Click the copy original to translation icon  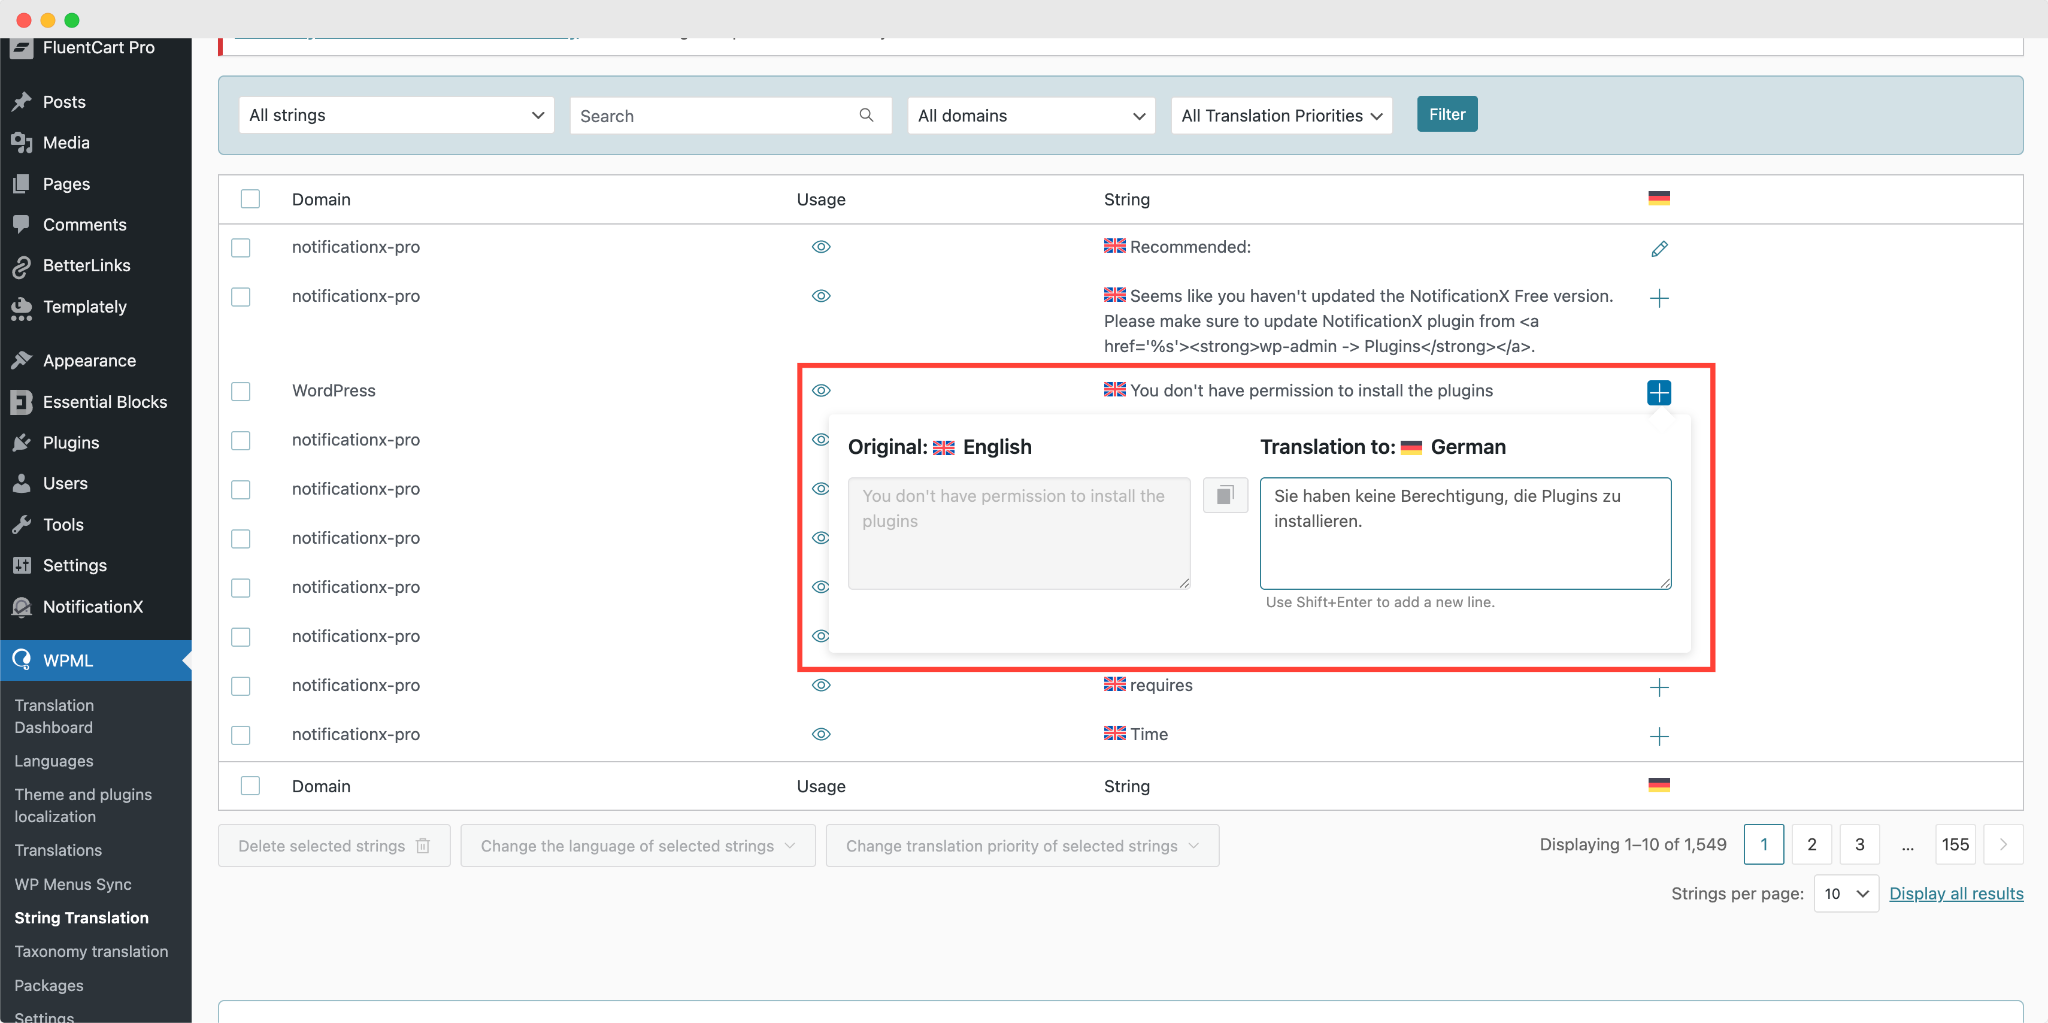click(x=1225, y=495)
